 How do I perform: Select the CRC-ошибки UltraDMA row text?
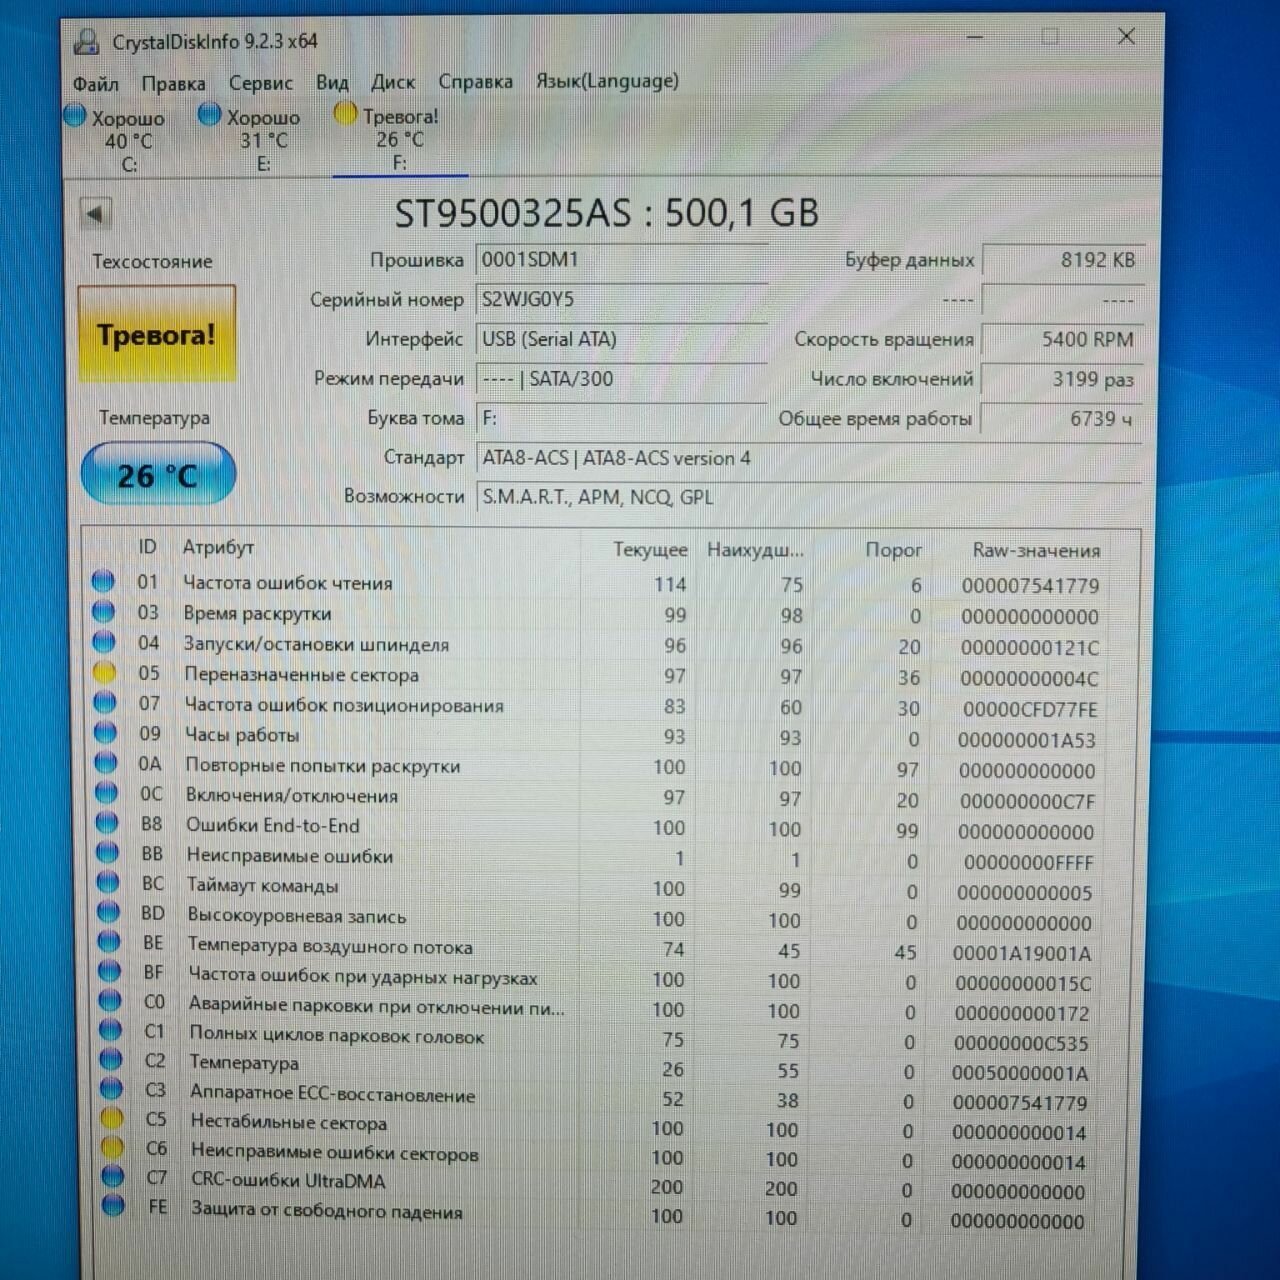288,1181
